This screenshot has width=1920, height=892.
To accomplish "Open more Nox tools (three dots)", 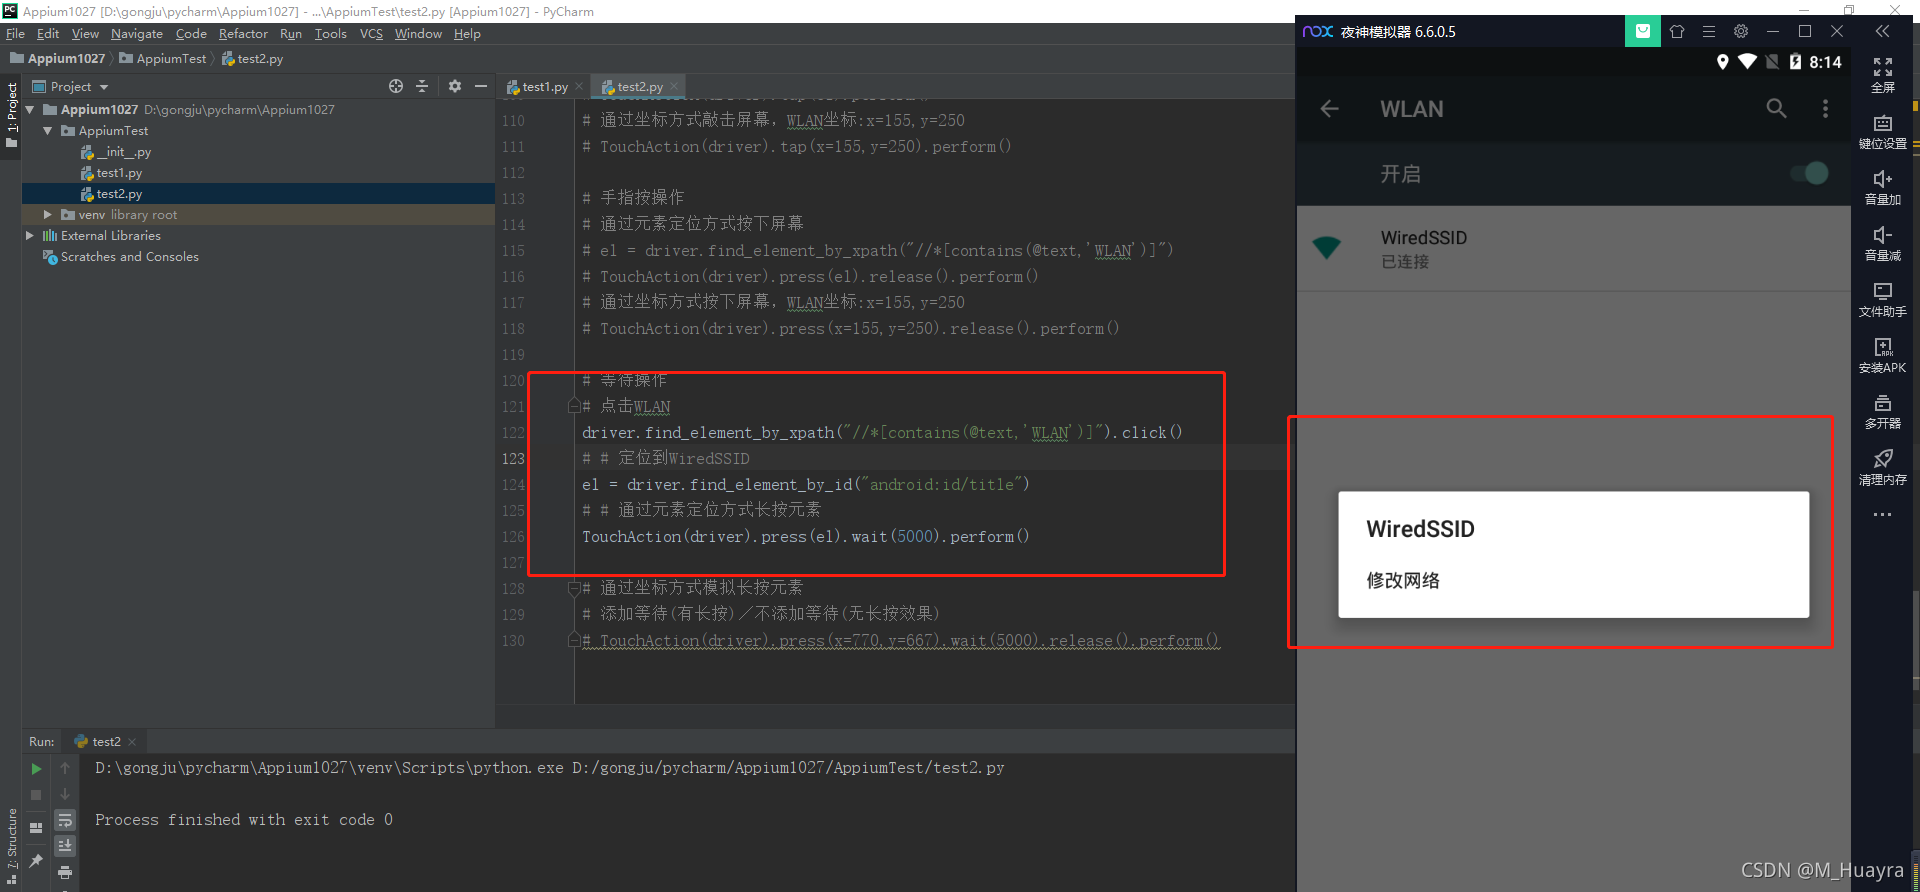I will point(1883,515).
